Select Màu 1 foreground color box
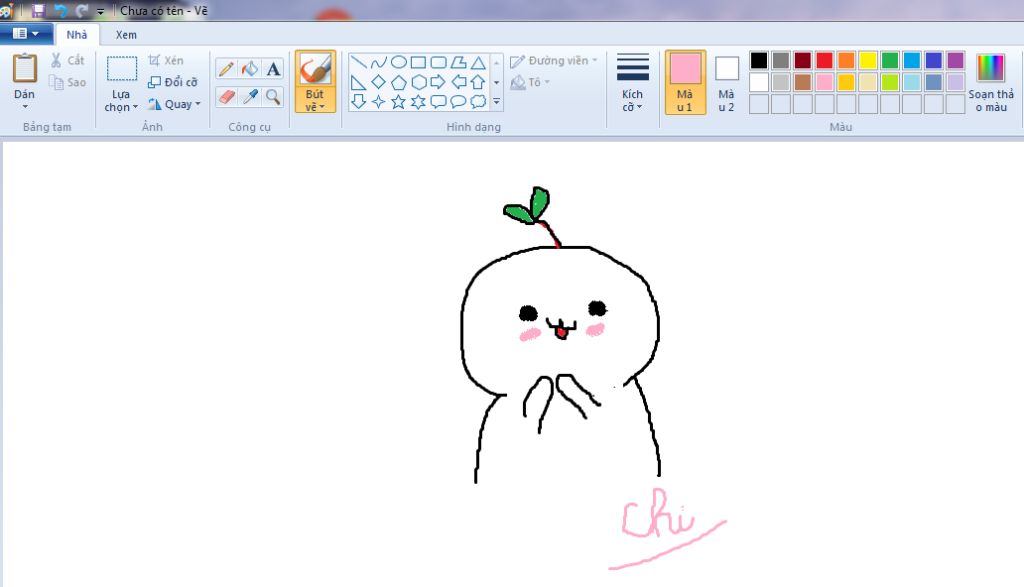The width and height of the screenshot is (1024, 587). [685, 82]
